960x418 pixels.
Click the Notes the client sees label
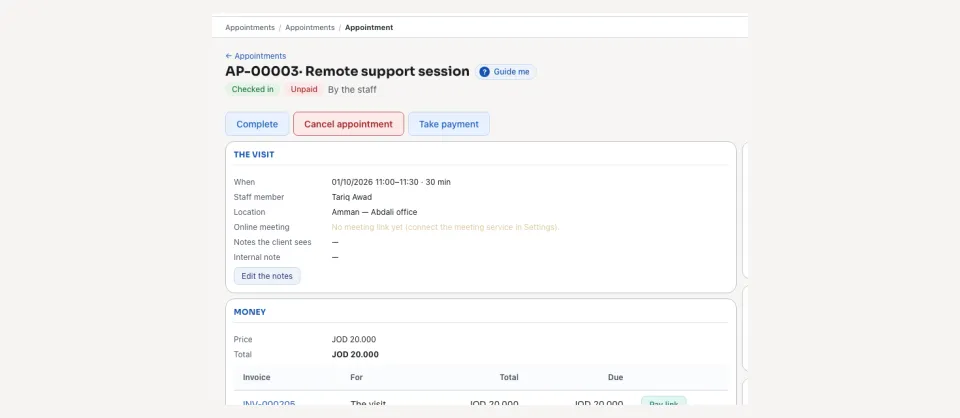[272, 242]
